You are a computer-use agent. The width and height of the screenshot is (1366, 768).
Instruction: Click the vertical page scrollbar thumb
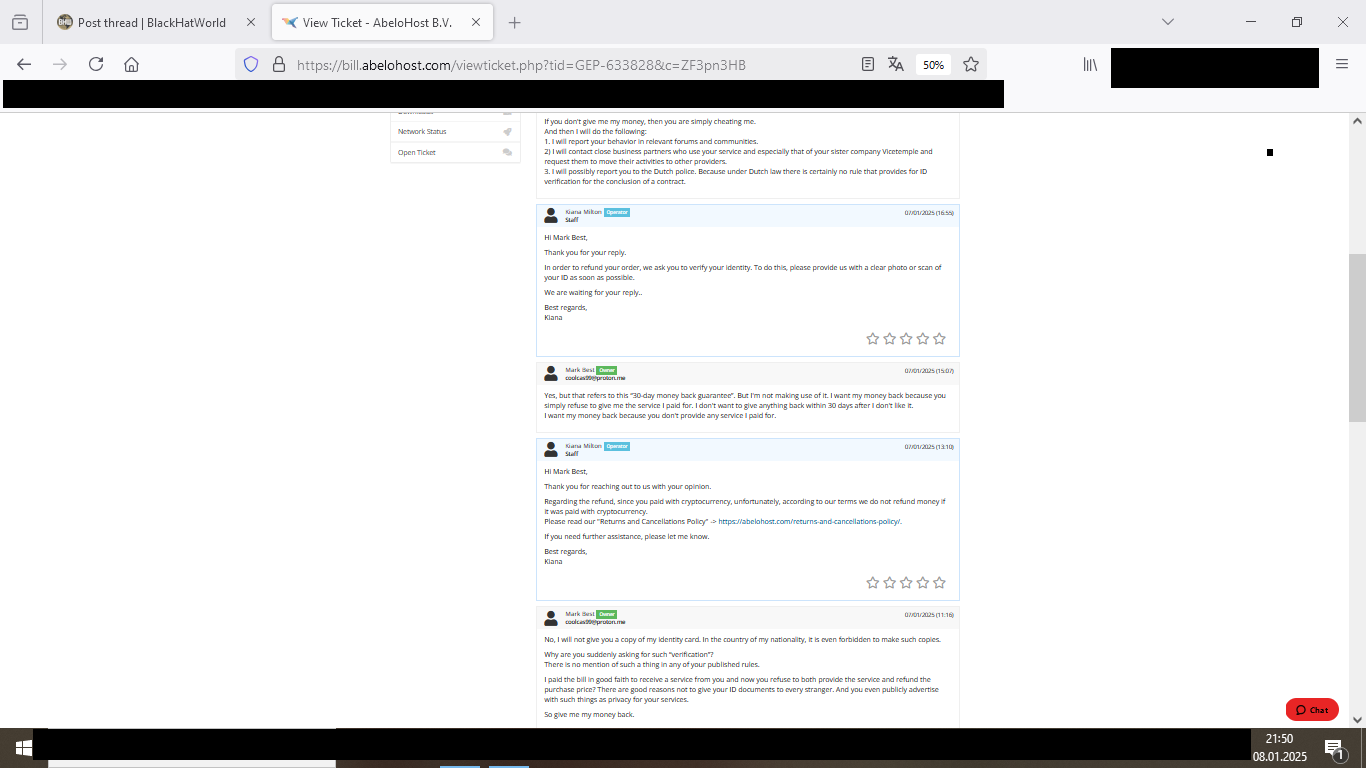coord(1357,338)
